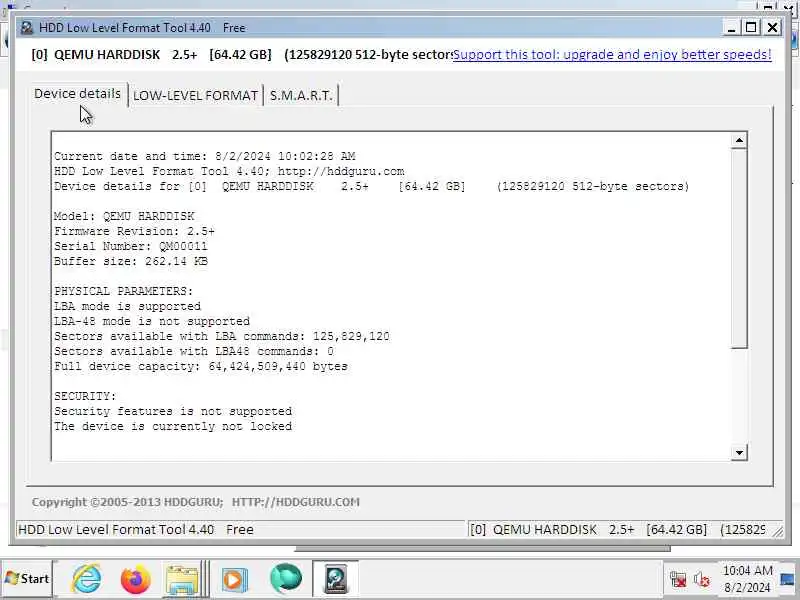Image resolution: width=800 pixels, height=600 pixels.
Task: Click the Firmware Revision: 2.5+ line
Action: point(134,231)
